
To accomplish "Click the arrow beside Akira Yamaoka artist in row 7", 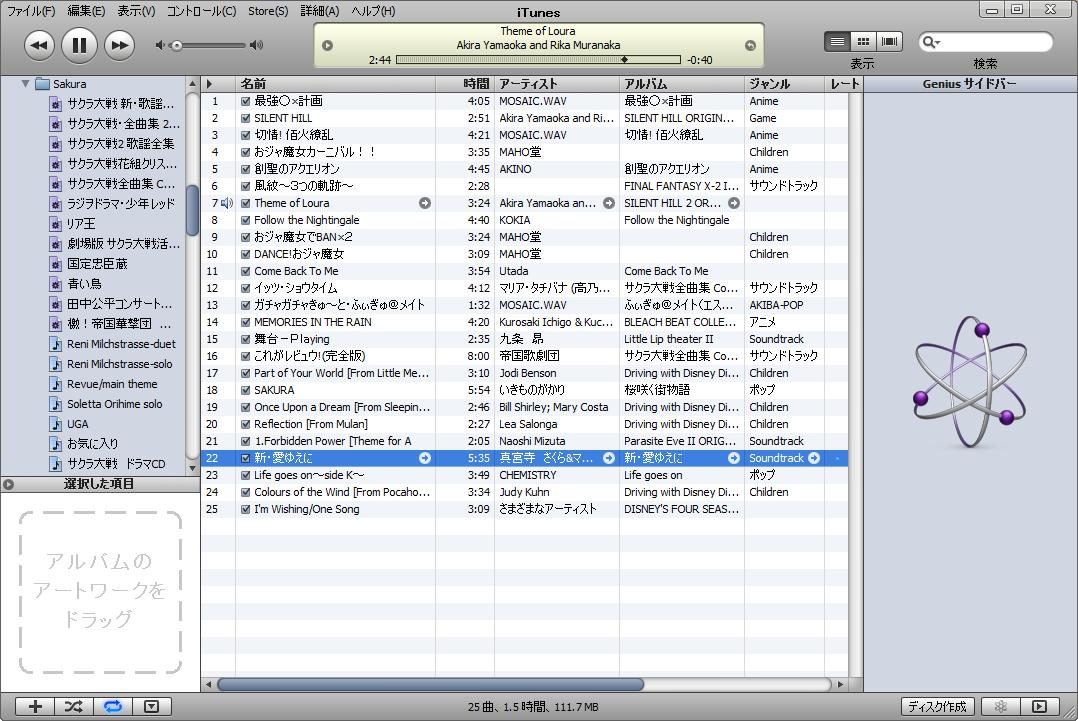I will [608, 203].
